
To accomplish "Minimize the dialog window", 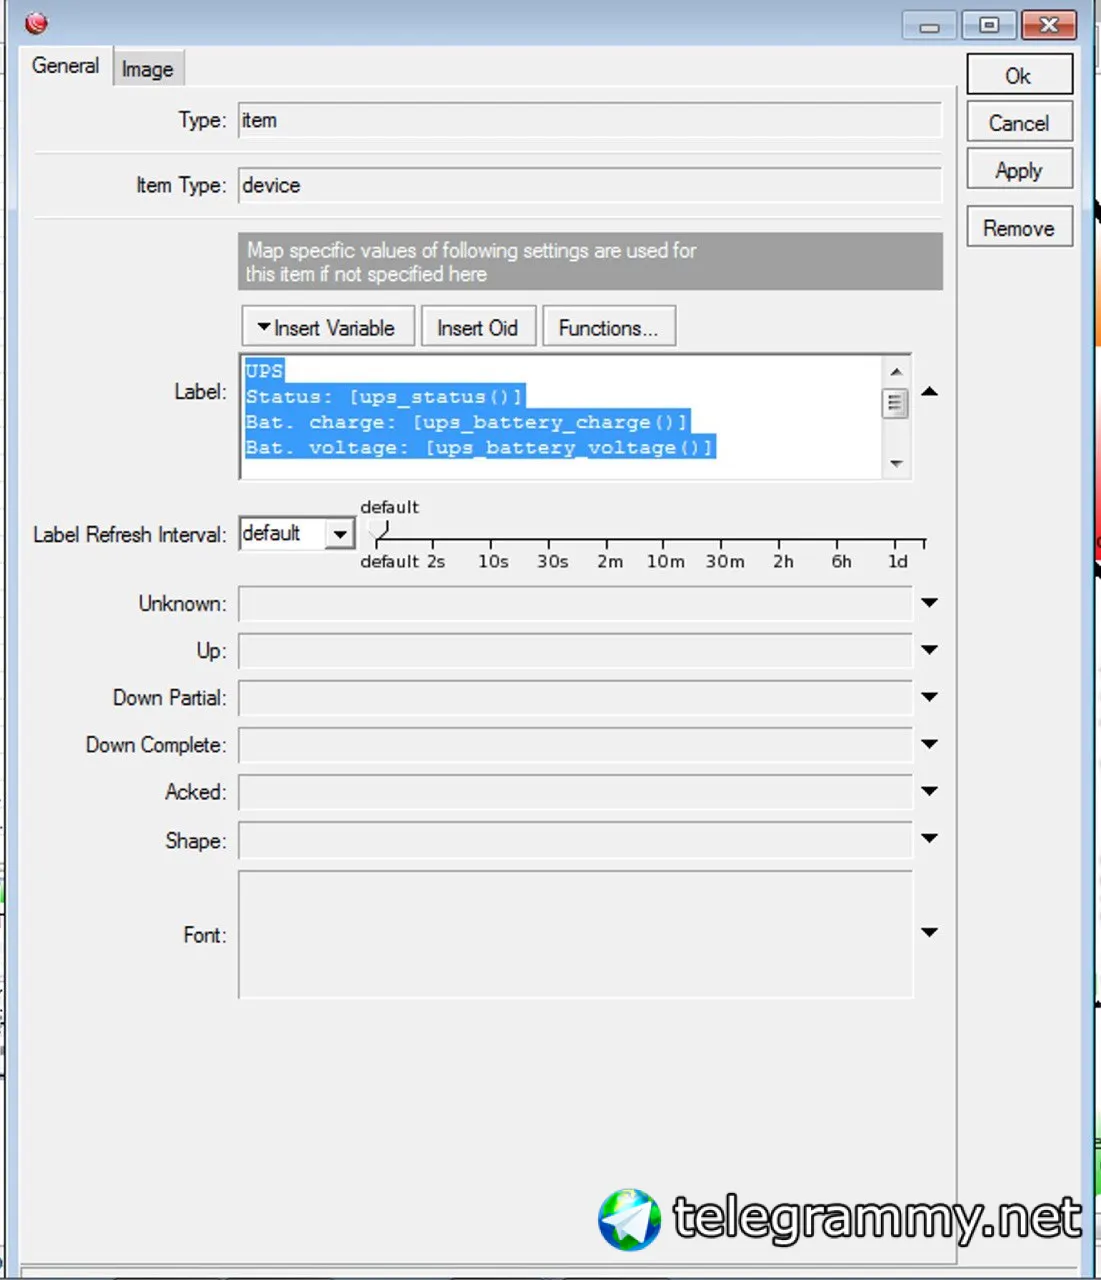I will point(929,25).
